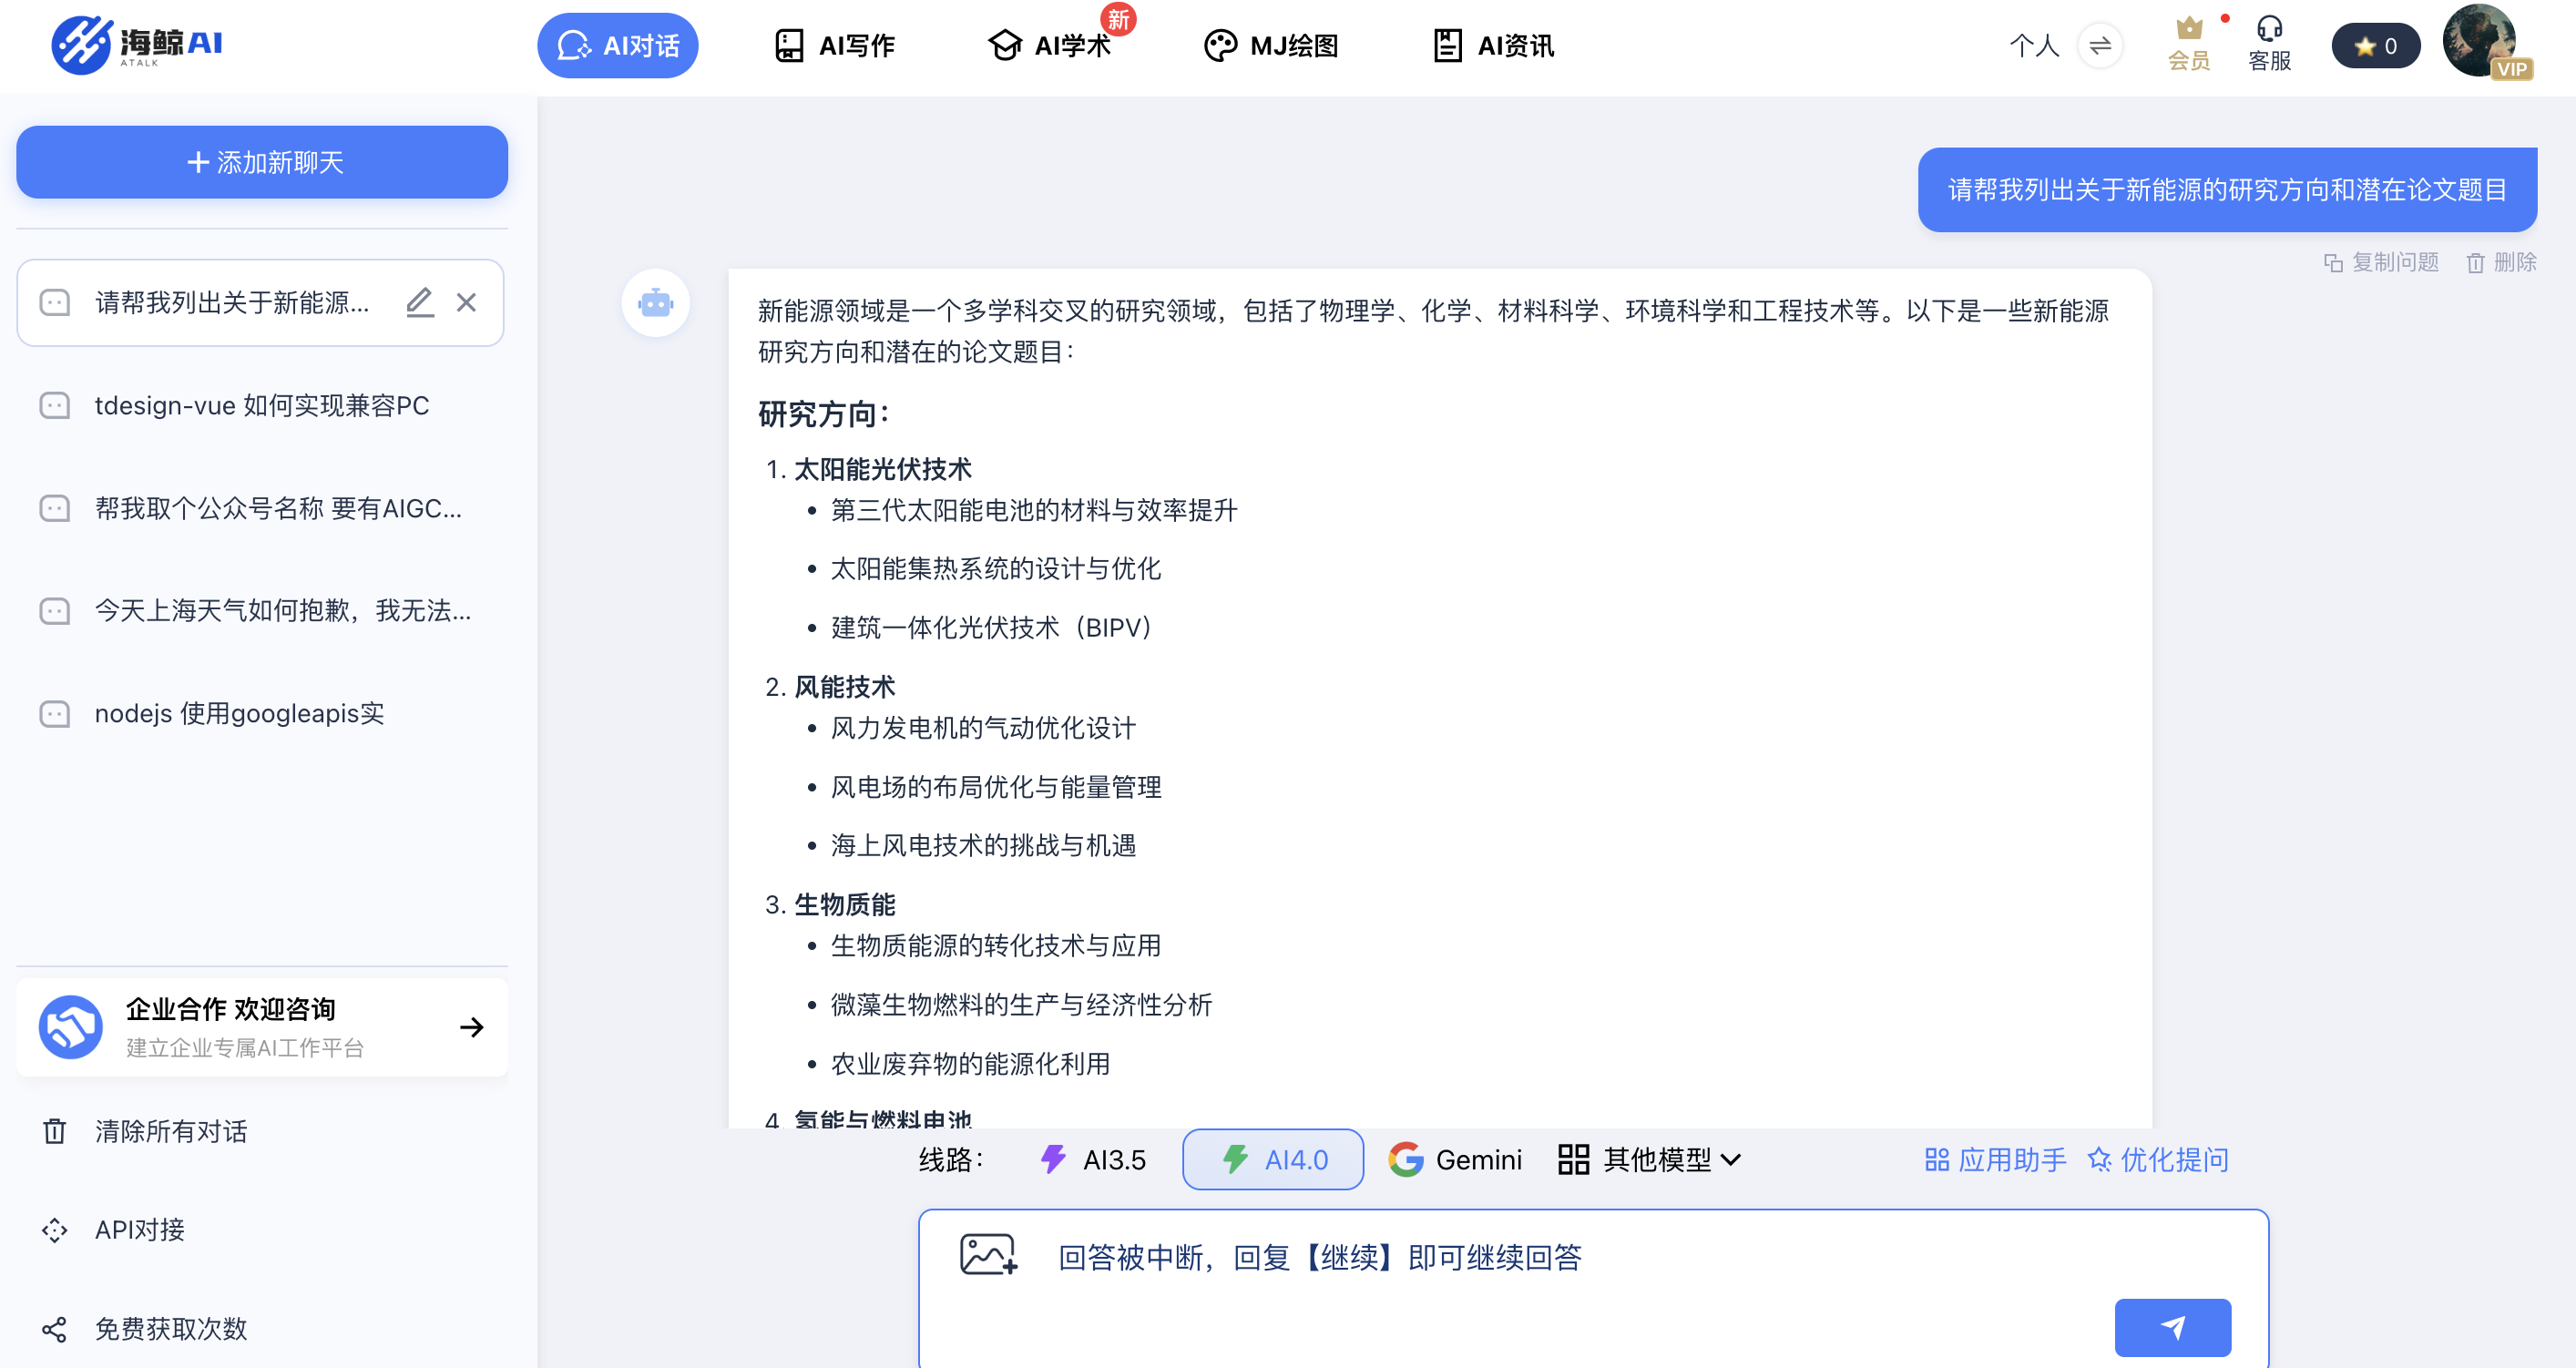The height and width of the screenshot is (1368, 2576).
Task: Click the image upload icon
Action: point(988,1254)
